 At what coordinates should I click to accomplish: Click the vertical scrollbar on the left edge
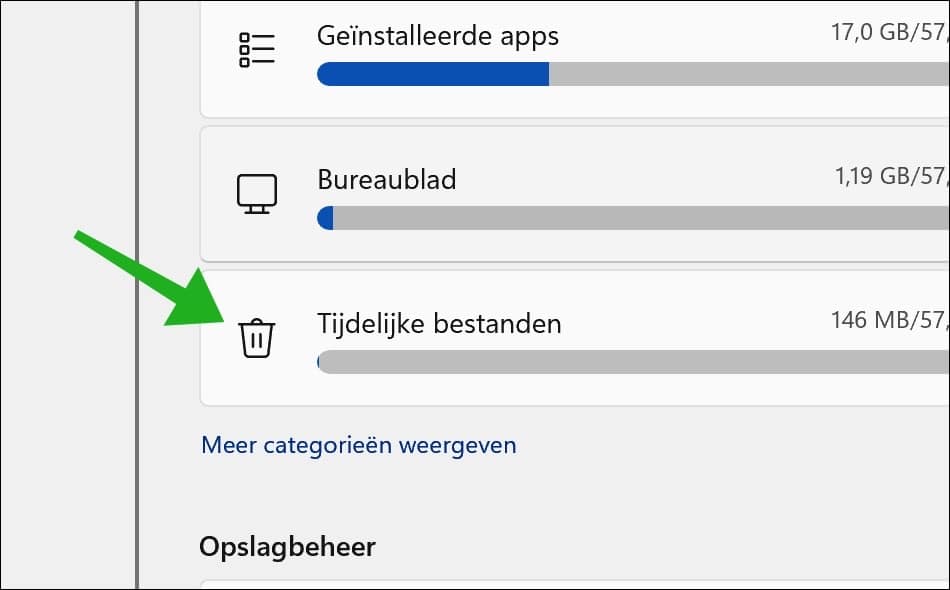(x=137, y=295)
